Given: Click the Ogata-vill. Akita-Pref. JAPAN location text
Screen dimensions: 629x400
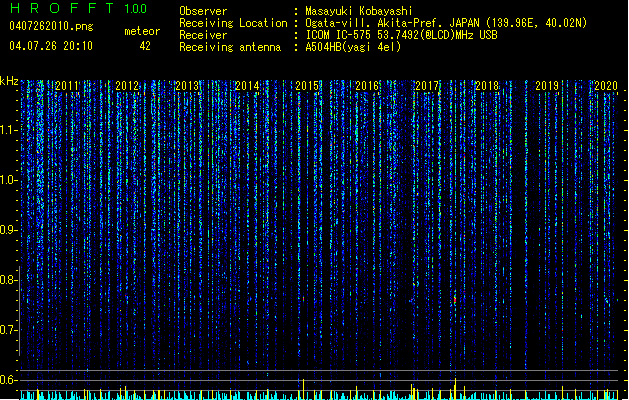Looking at the screenshot, I should click(x=446, y=23).
